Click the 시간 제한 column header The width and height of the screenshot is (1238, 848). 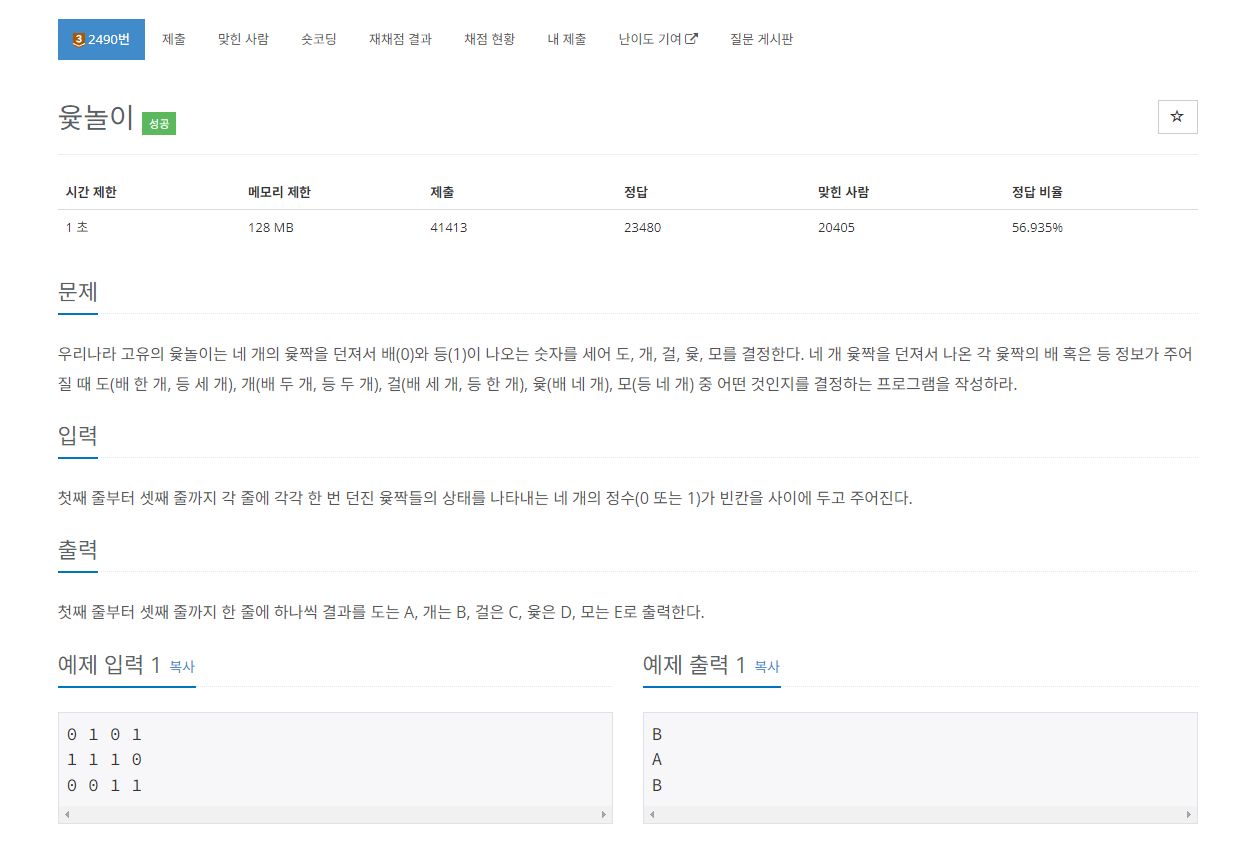coord(91,192)
